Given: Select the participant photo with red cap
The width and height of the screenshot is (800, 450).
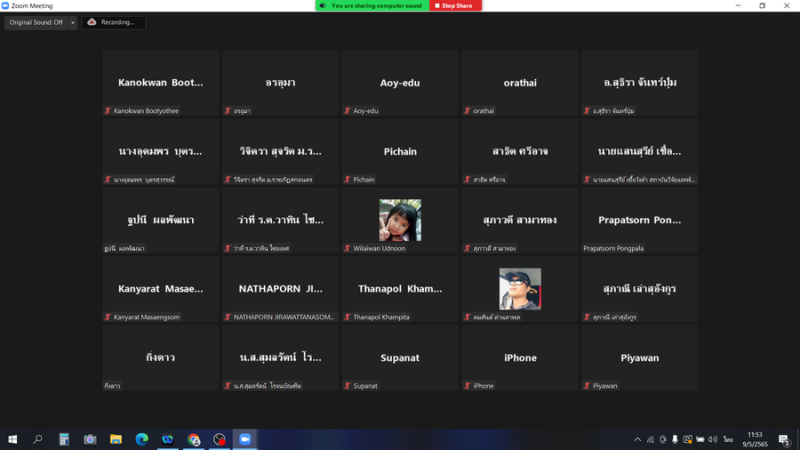Looking at the screenshot, I should (x=520, y=288).
